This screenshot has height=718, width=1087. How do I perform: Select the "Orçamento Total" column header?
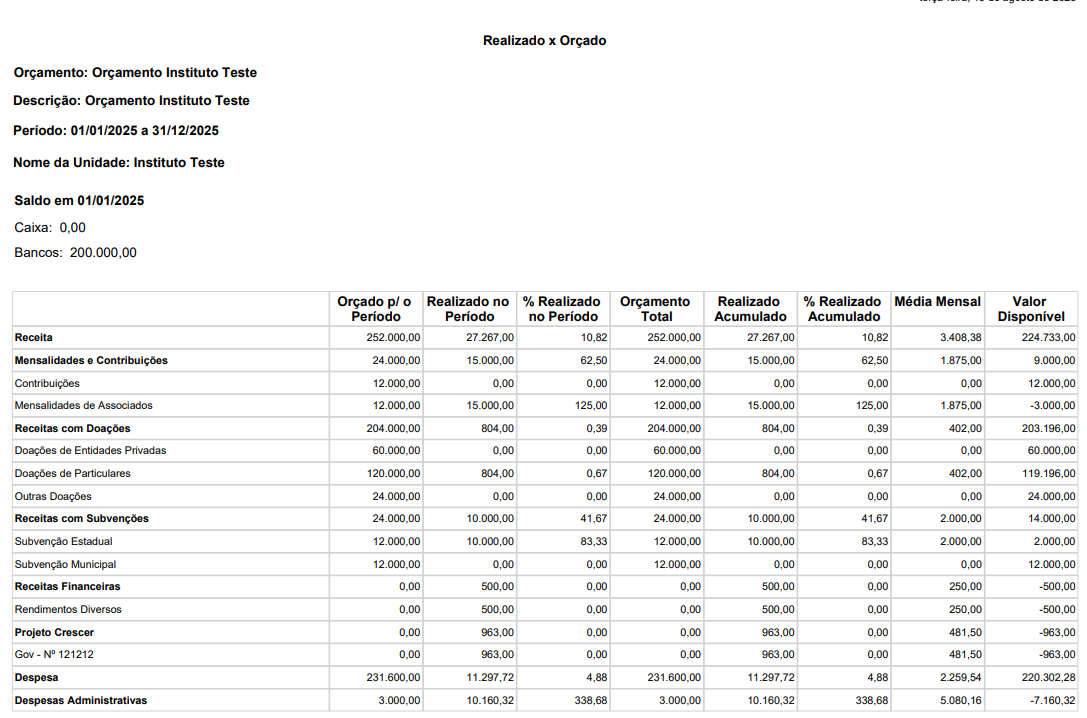[656, 309]
